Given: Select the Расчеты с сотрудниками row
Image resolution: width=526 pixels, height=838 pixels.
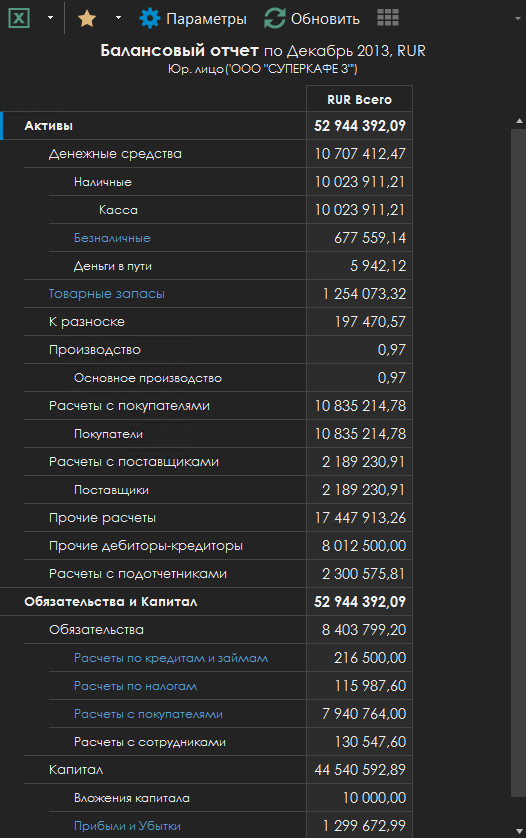Looking at the screenshot, I should (x=230, y=742).
